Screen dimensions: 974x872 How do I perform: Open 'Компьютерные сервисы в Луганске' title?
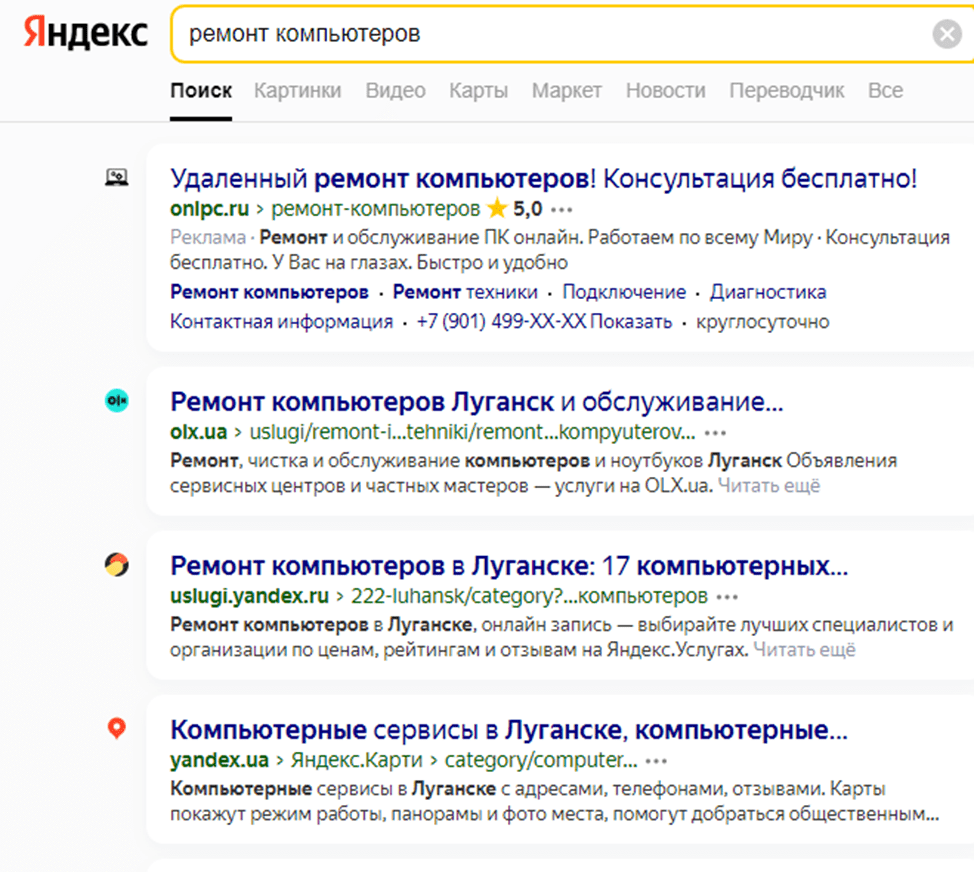point(509,730)
